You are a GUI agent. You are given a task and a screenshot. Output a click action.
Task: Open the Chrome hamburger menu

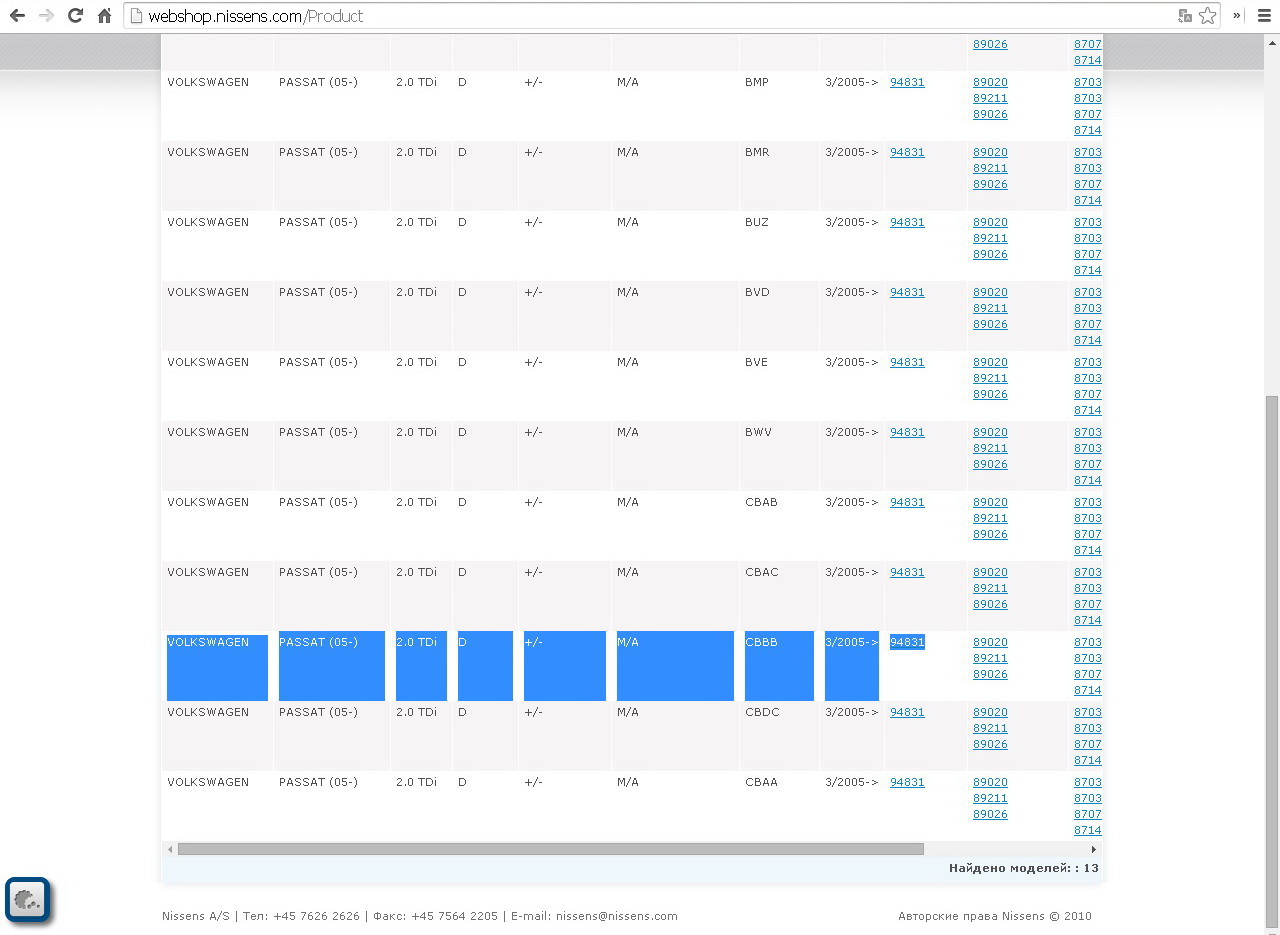(1264, 16)
